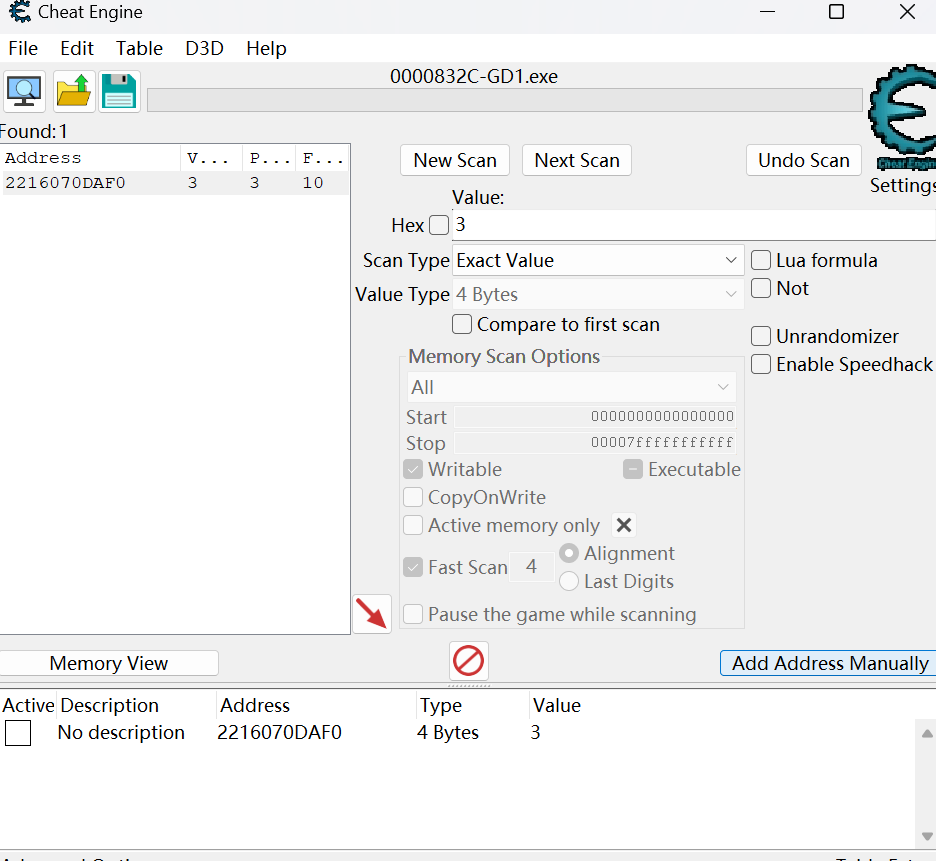Open the Value Type 4 Bytes dropdown
The height and width of the screenshot is (861, 936).
point(597,294)
